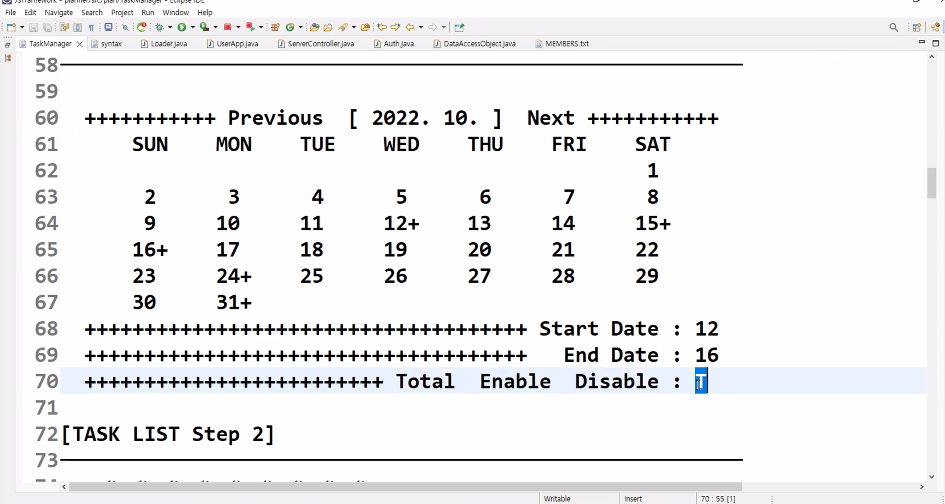Open the Window menu
The width and height of the screenshot is (945, 504).
click(x=175, y=12)
